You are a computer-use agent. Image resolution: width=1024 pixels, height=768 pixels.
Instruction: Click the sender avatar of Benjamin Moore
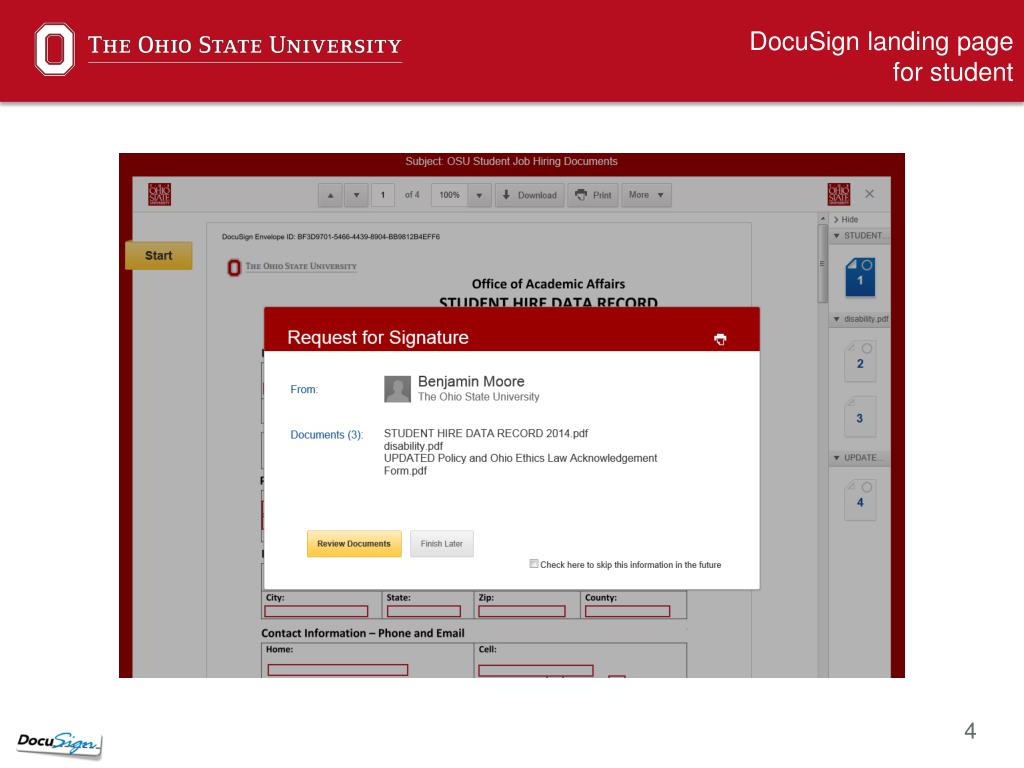coord(397,389)
